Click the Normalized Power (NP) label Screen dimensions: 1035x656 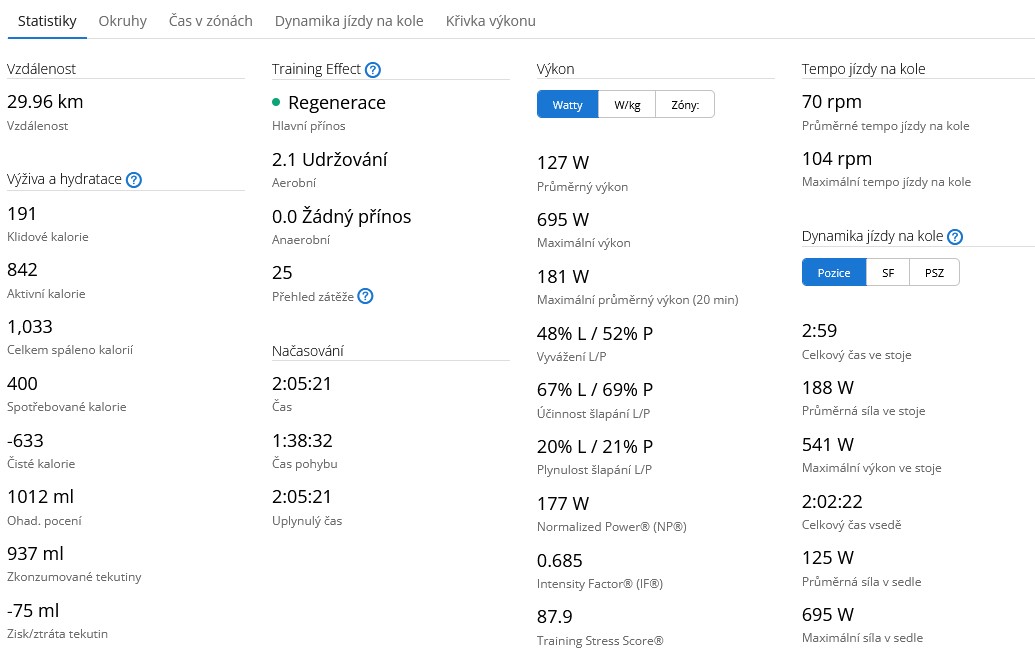[x=611, y=527]
